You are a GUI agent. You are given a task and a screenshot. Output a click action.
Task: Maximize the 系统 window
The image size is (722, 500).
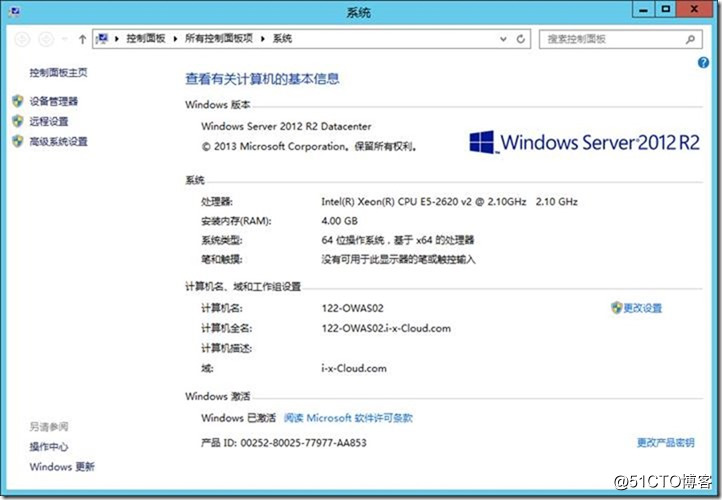click(x=666, y=10)
